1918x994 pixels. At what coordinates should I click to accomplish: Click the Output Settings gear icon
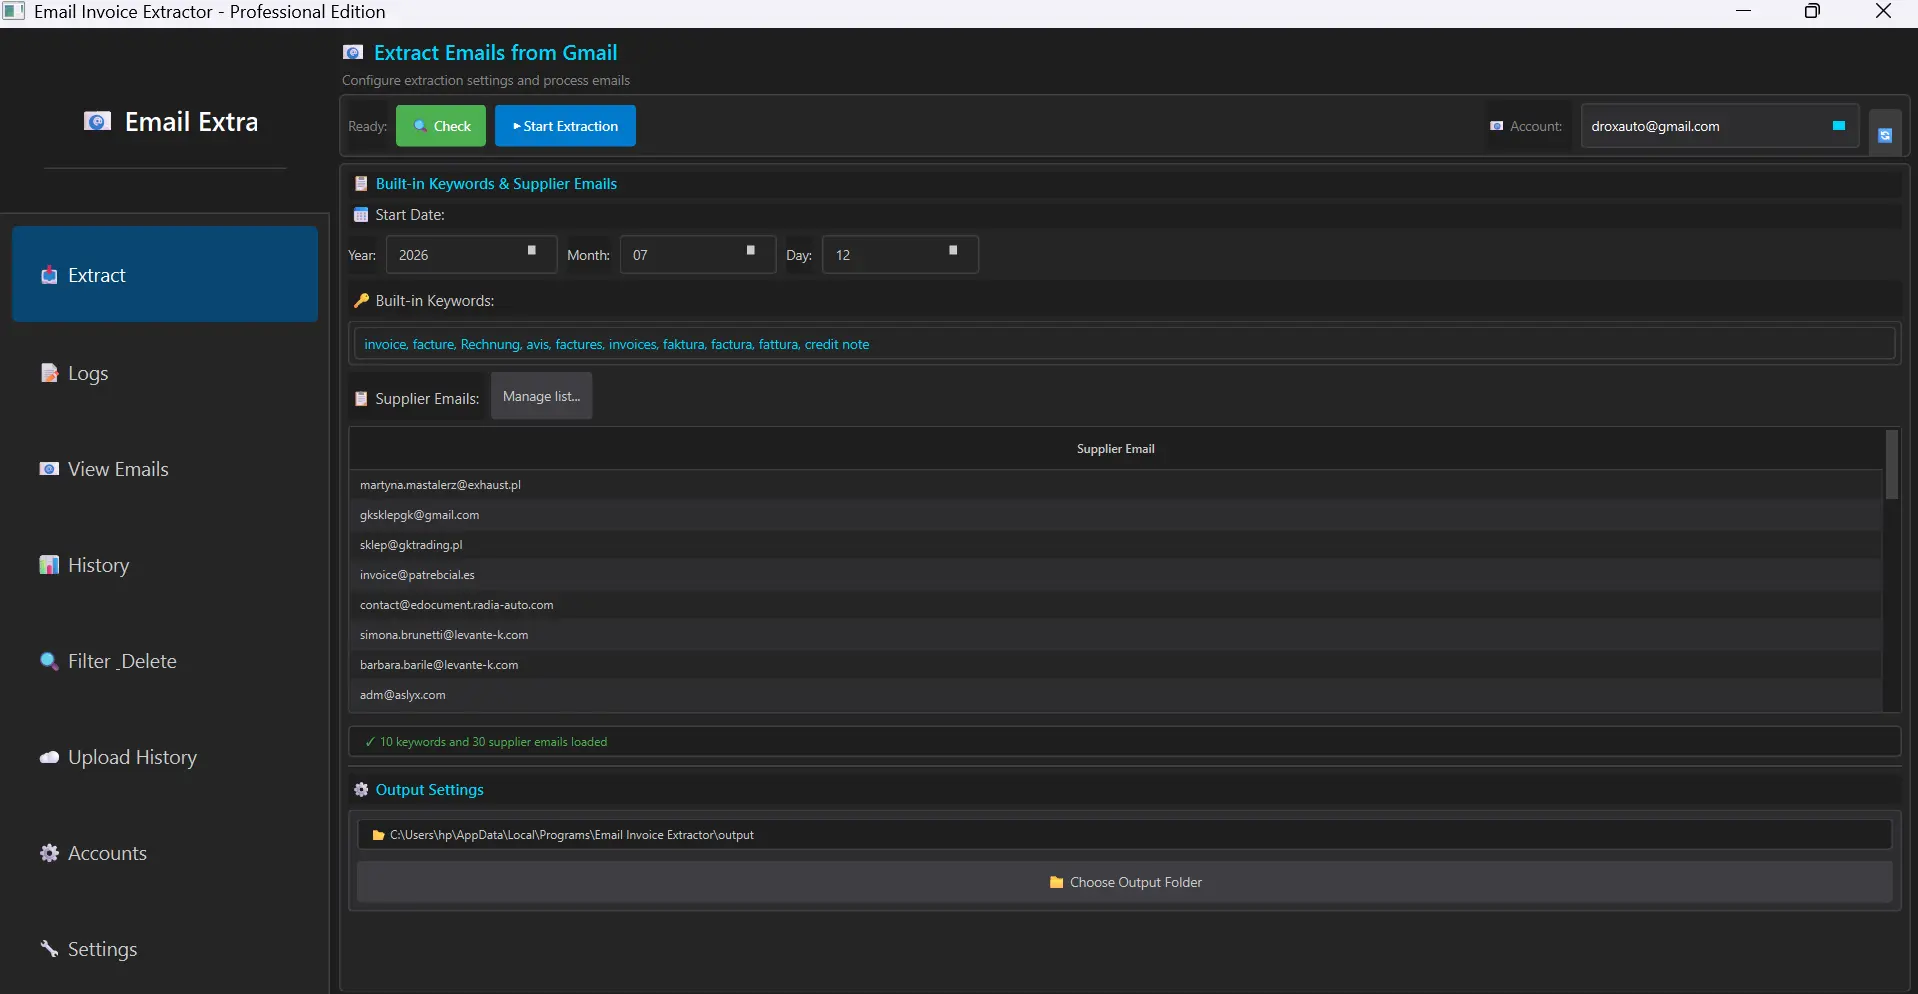point(361,790)
